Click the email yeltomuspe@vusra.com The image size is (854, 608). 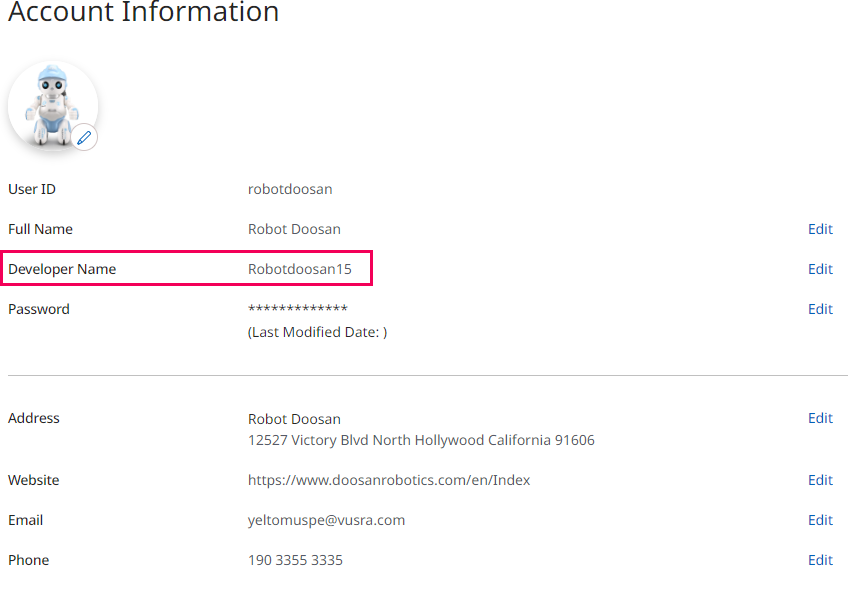click(x=326, y=520)
